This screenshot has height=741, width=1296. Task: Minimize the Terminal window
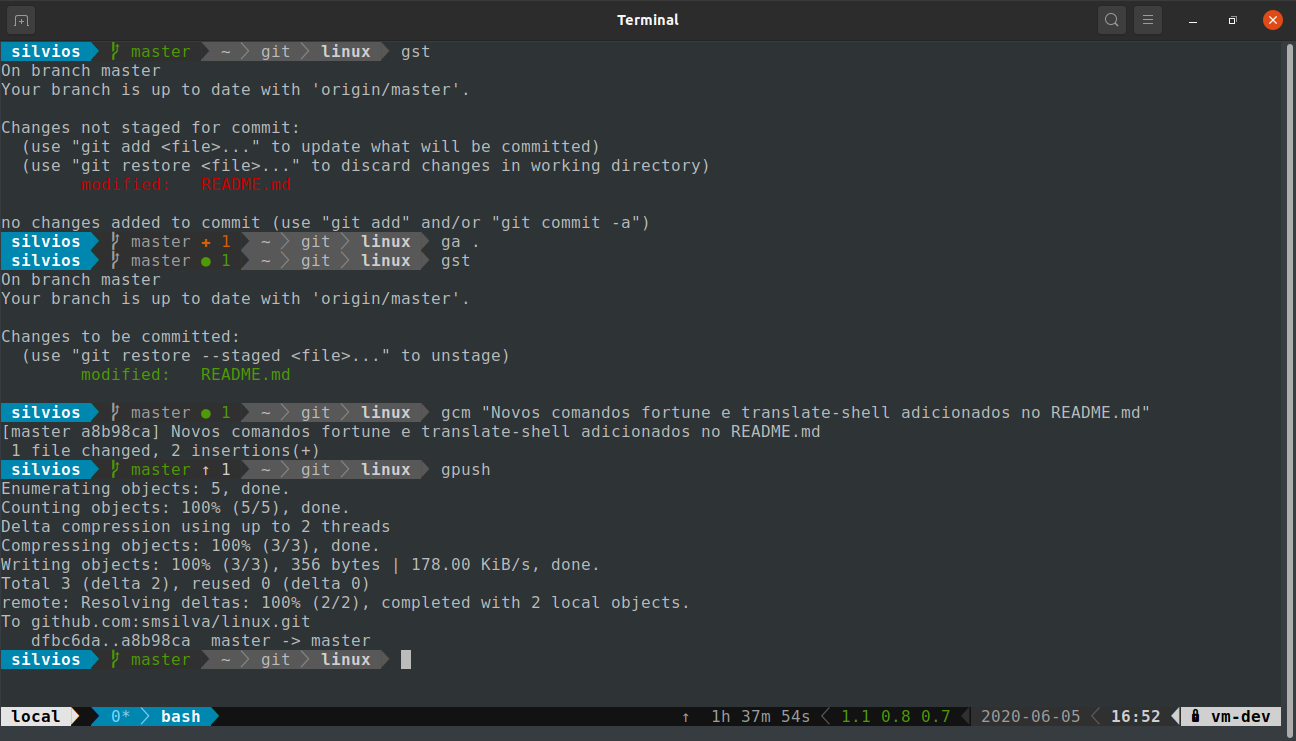(1193, 20)
